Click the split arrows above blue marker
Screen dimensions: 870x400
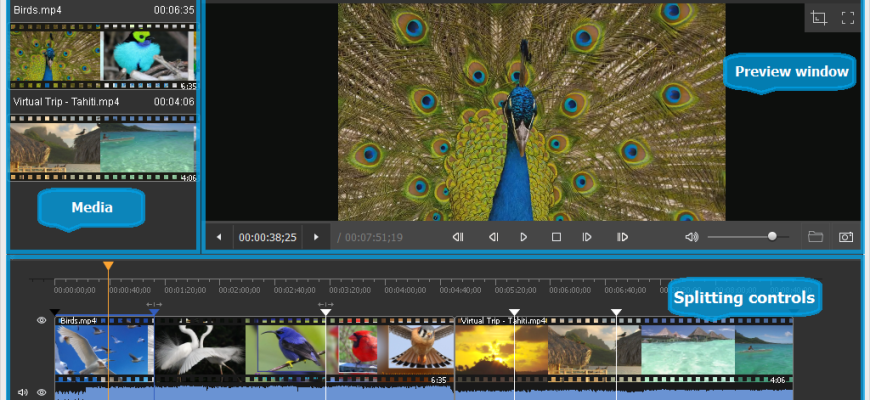154,305
